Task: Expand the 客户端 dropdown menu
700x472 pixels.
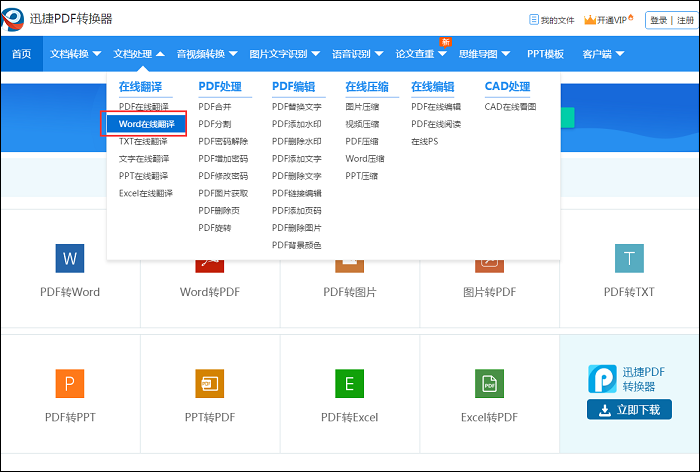Action: [x=603, y=54]
